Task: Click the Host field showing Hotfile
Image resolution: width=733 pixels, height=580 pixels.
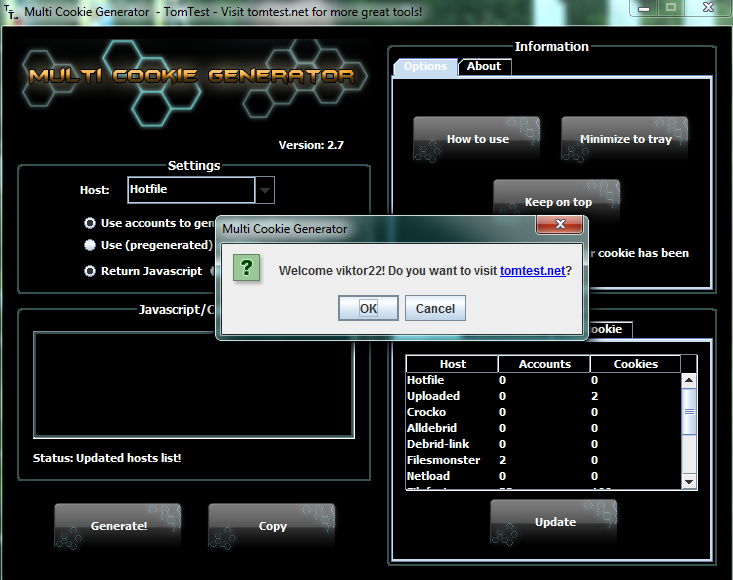Action: (192, 190)
